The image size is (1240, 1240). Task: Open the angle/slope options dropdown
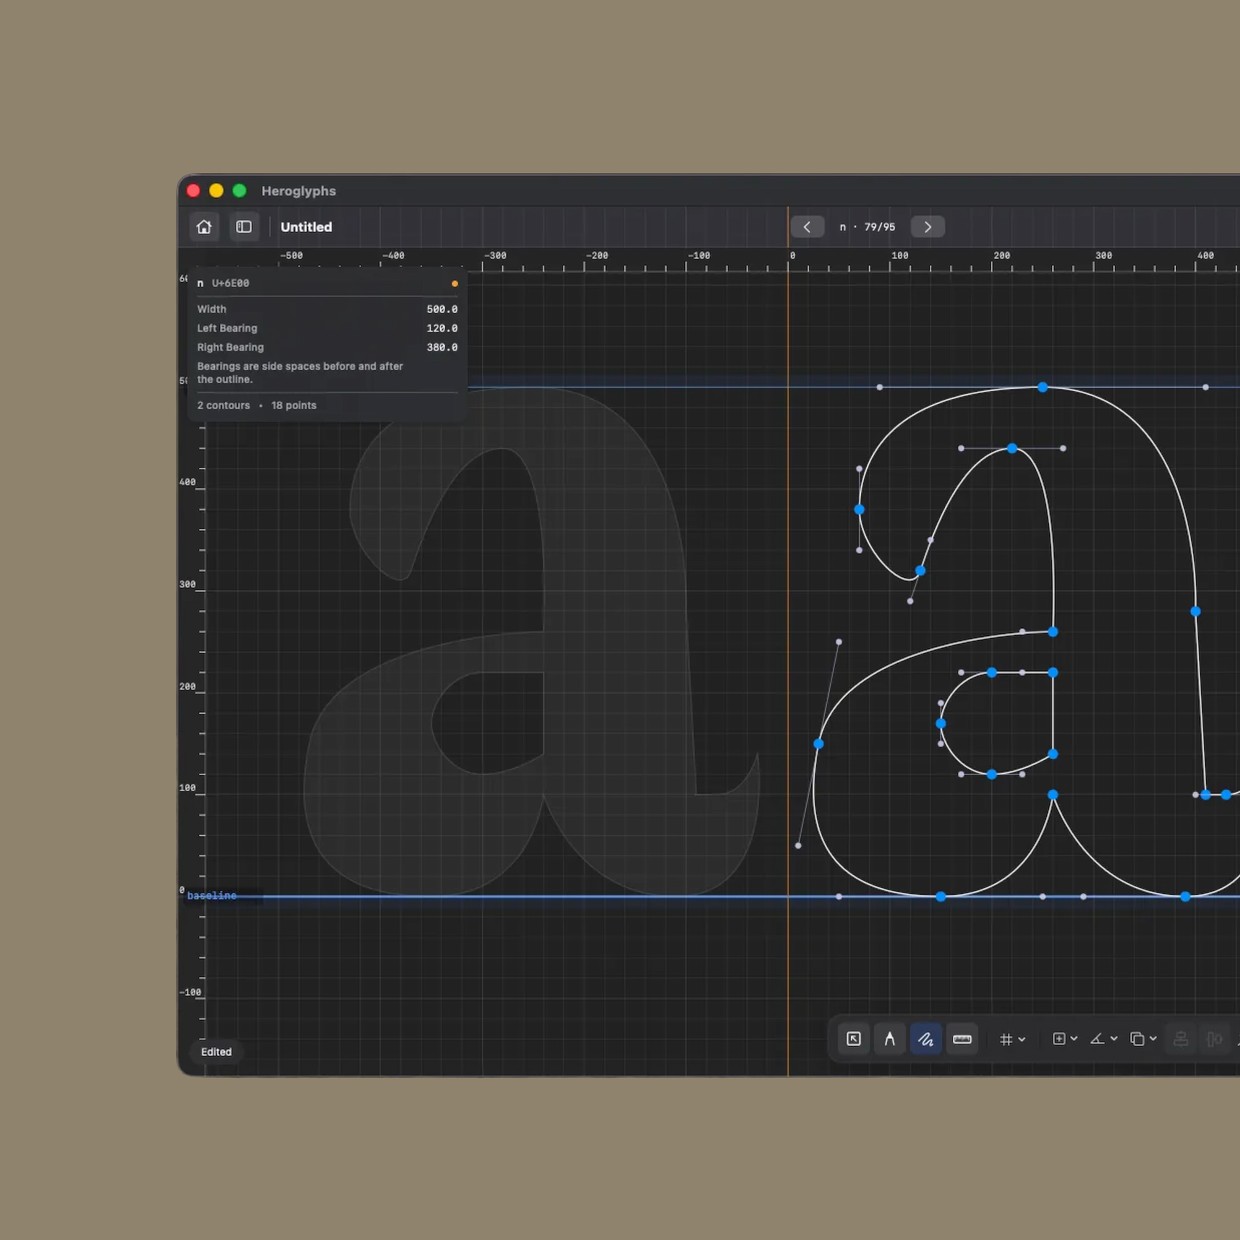(1113, 1039)
